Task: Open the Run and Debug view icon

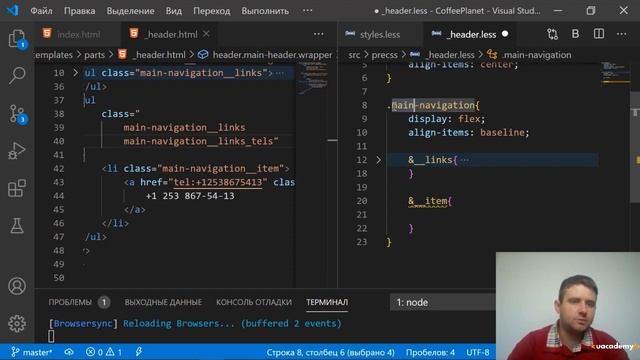Action: (x=17, y=151)
